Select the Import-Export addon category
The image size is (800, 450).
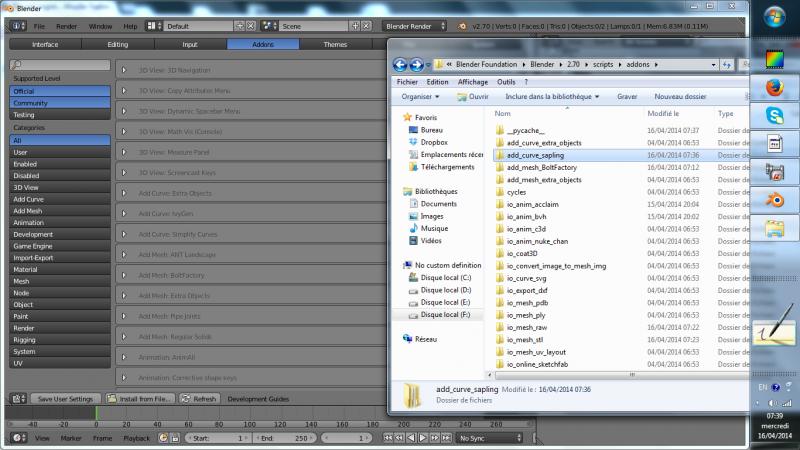pyautogui.click(x=60, y=258)
